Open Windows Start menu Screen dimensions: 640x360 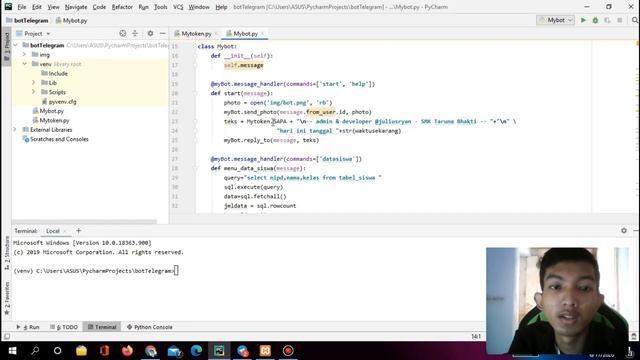tap(12, 351)
